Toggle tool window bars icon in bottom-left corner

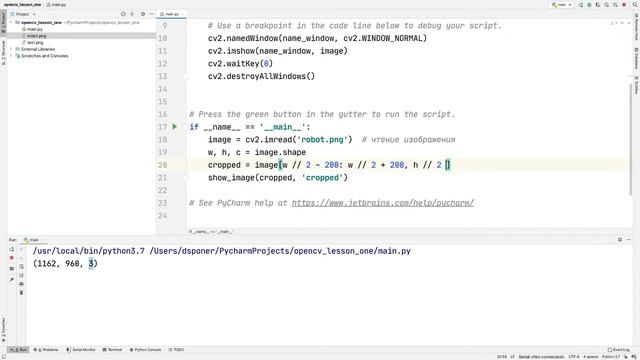tap(3, 357)
